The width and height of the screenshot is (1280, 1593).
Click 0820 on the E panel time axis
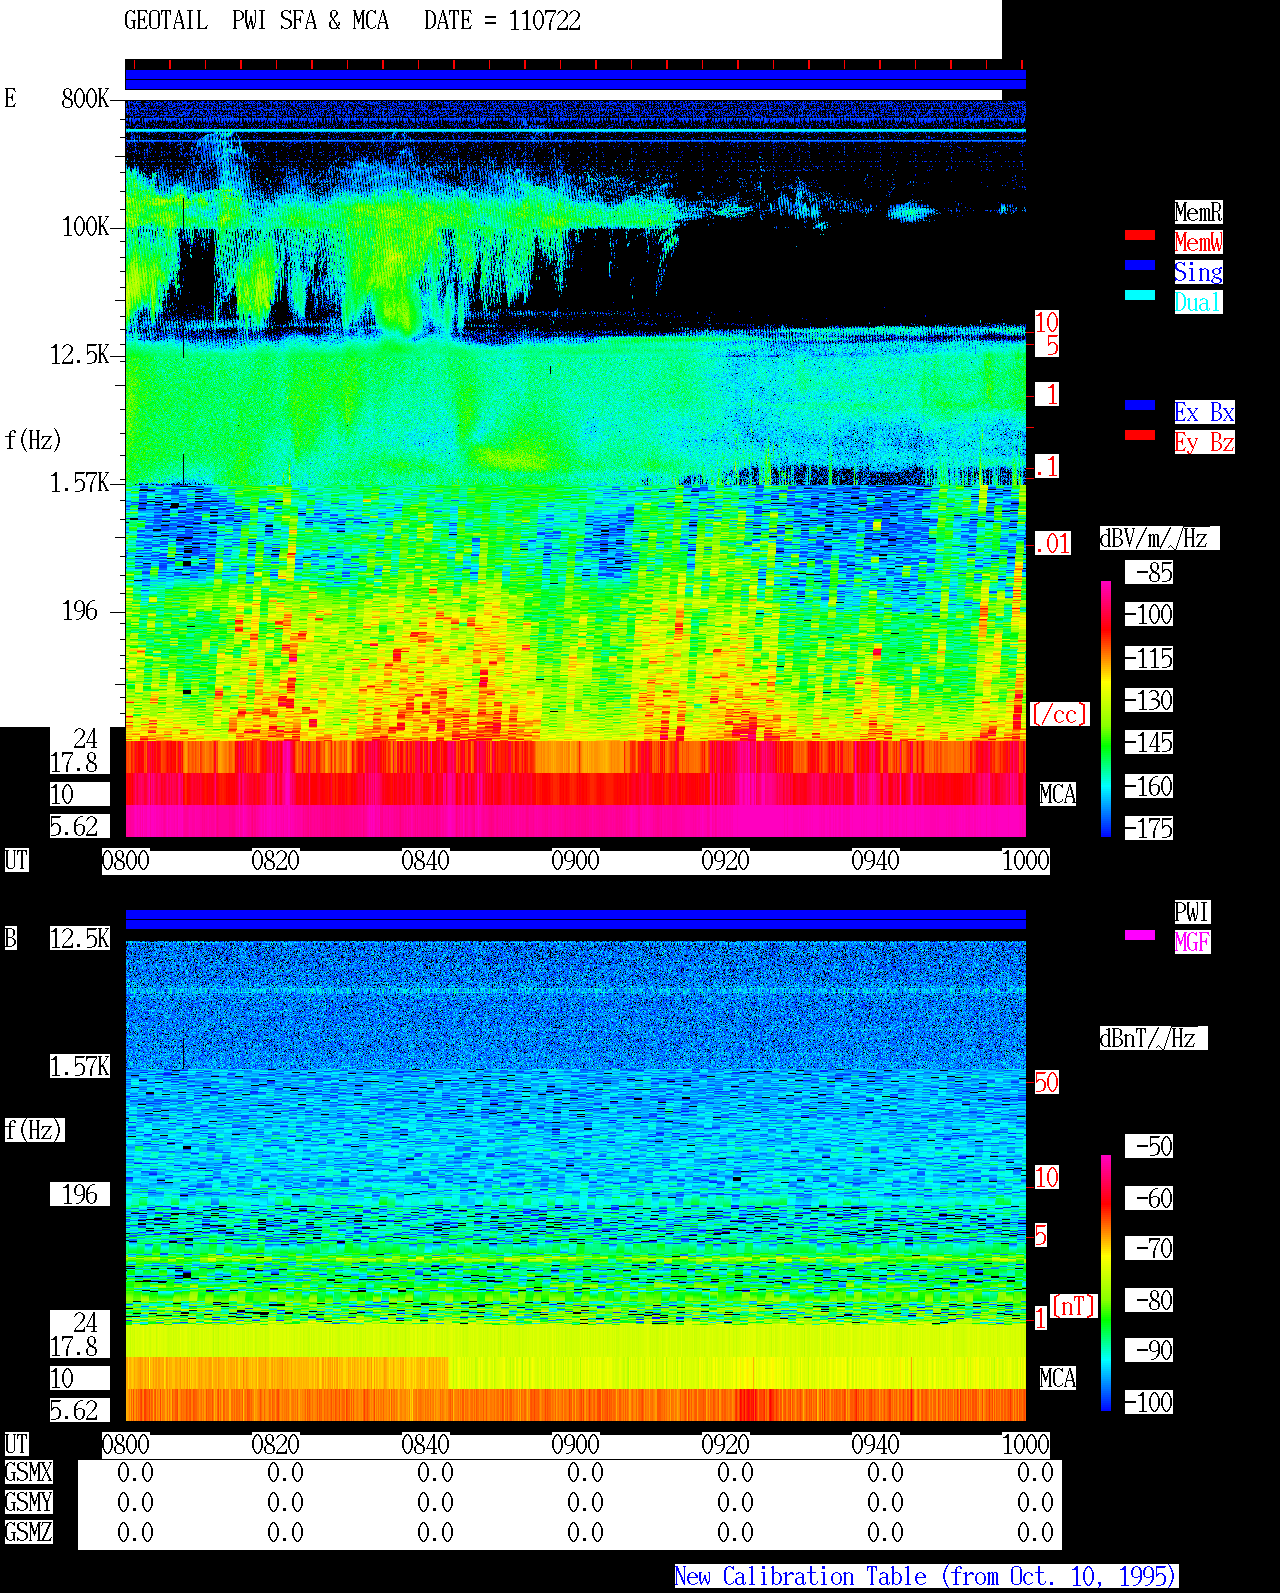(275, 861)
